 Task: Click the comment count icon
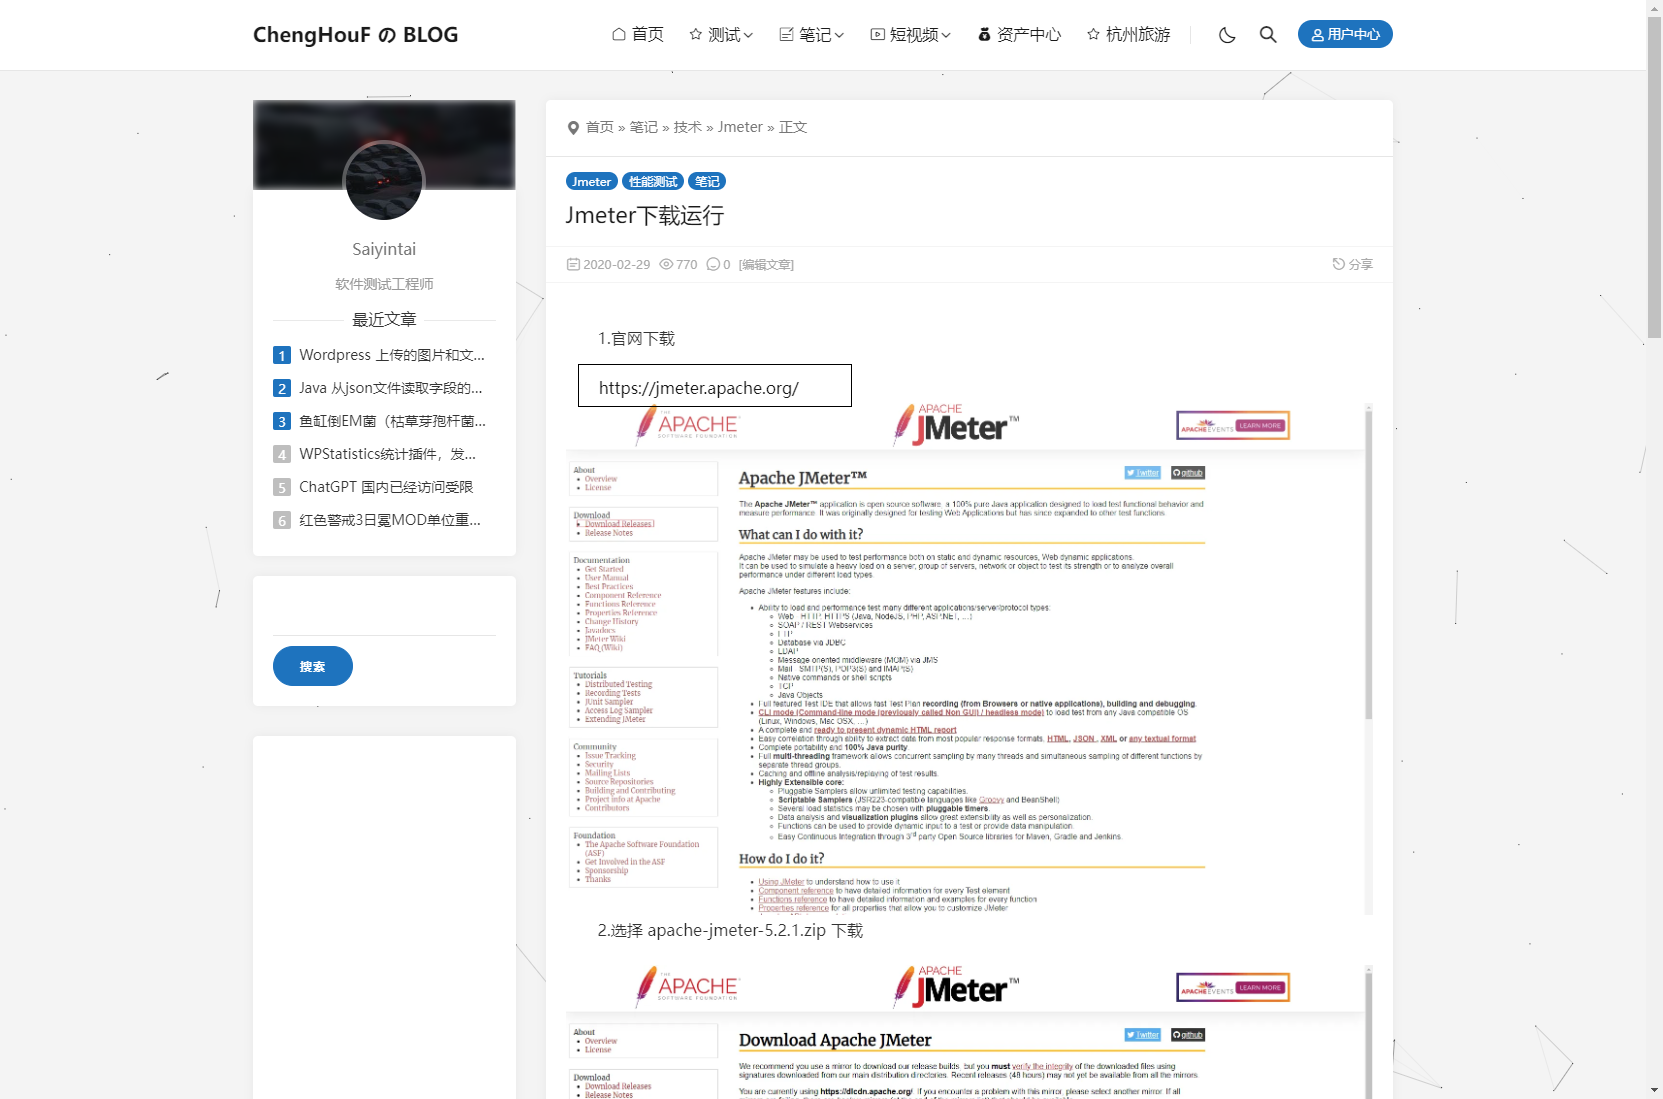tap(714, 265)
